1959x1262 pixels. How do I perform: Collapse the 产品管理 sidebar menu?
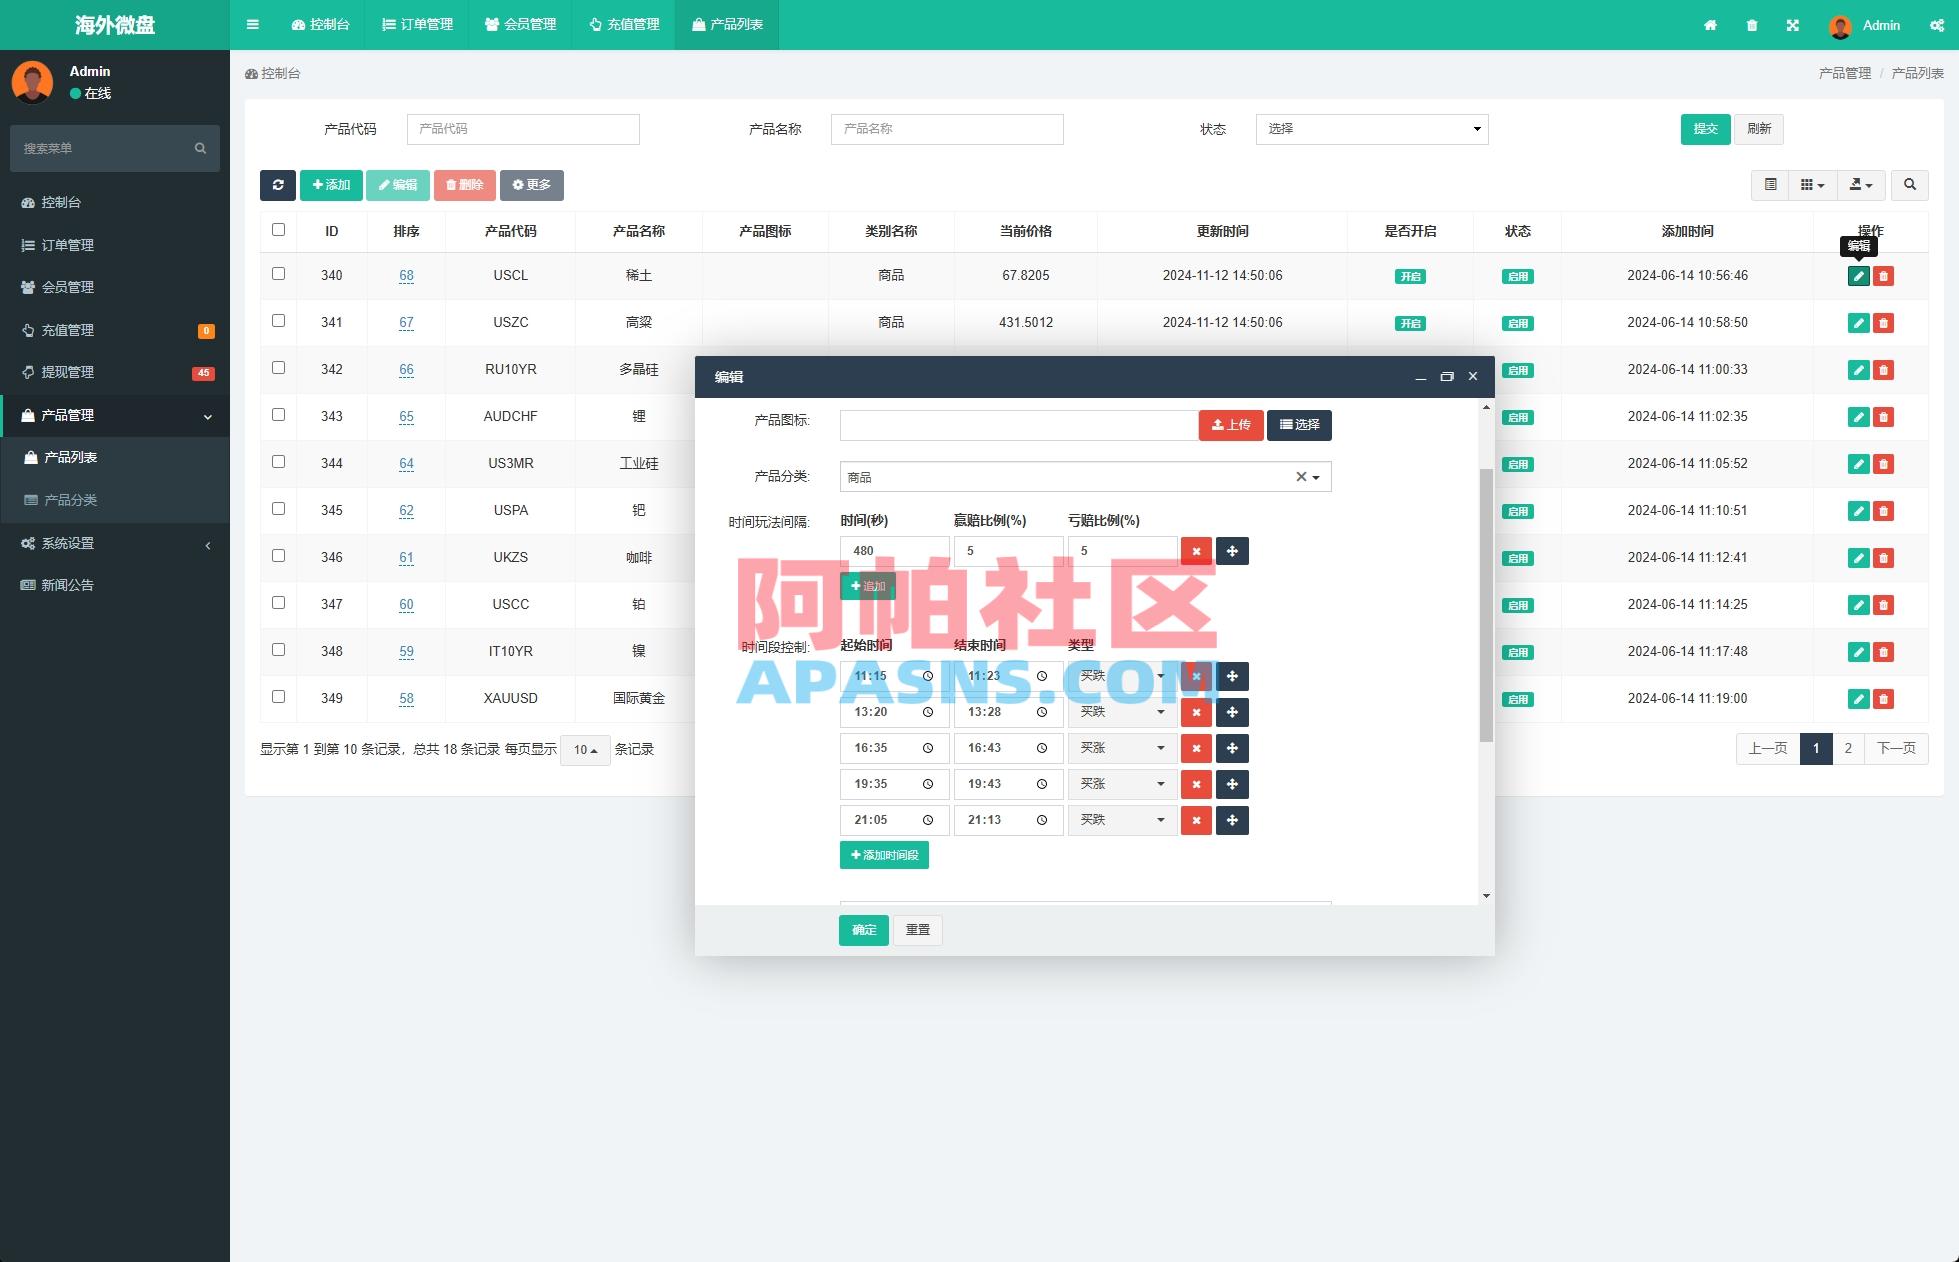tap(115, 415)
